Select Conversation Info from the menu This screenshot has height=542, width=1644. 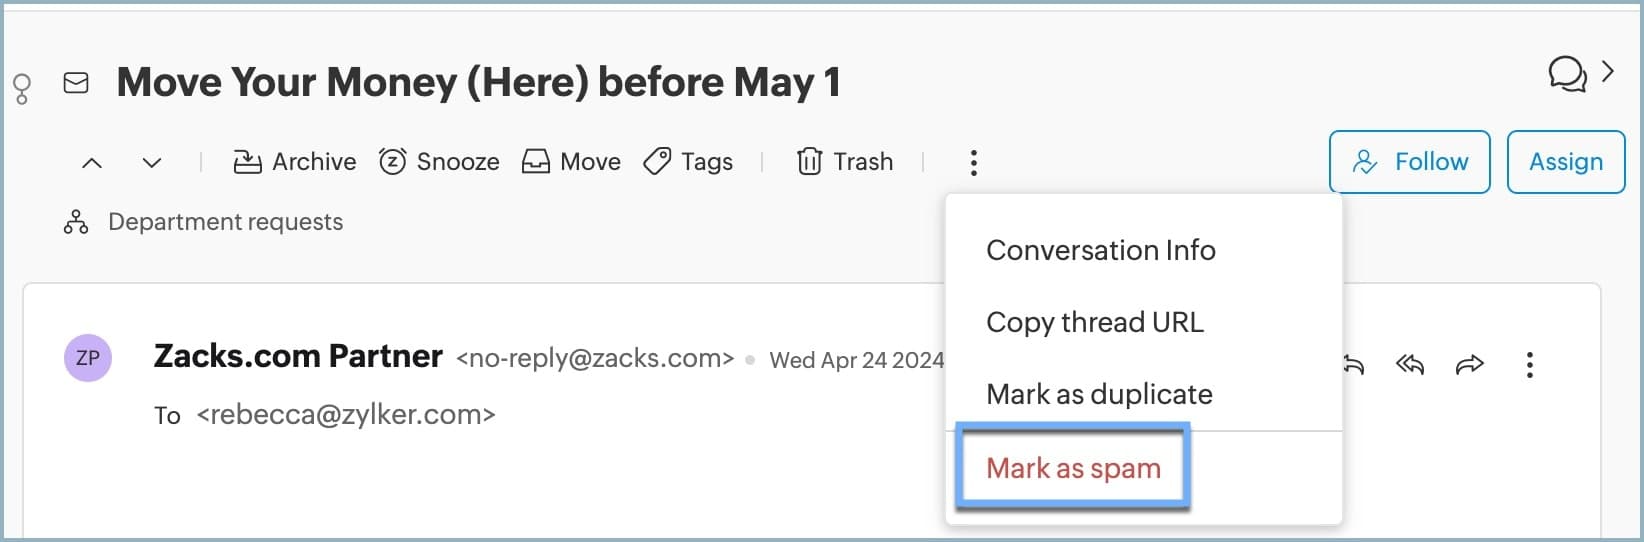(x=1100, y=250)
